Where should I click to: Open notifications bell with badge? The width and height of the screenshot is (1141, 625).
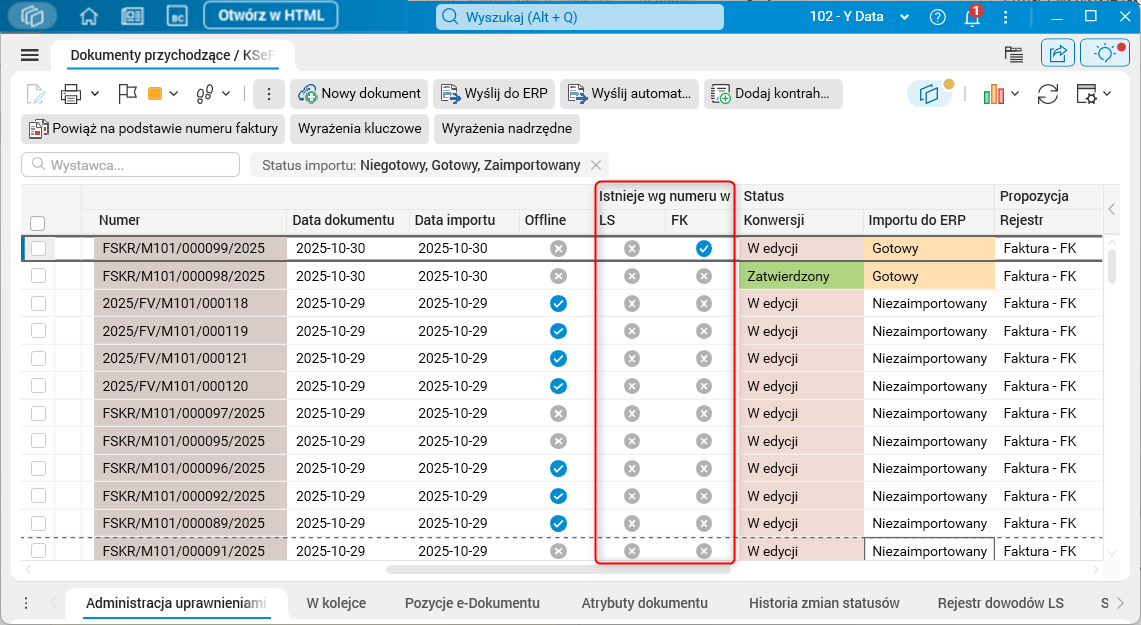click(973, 16)
